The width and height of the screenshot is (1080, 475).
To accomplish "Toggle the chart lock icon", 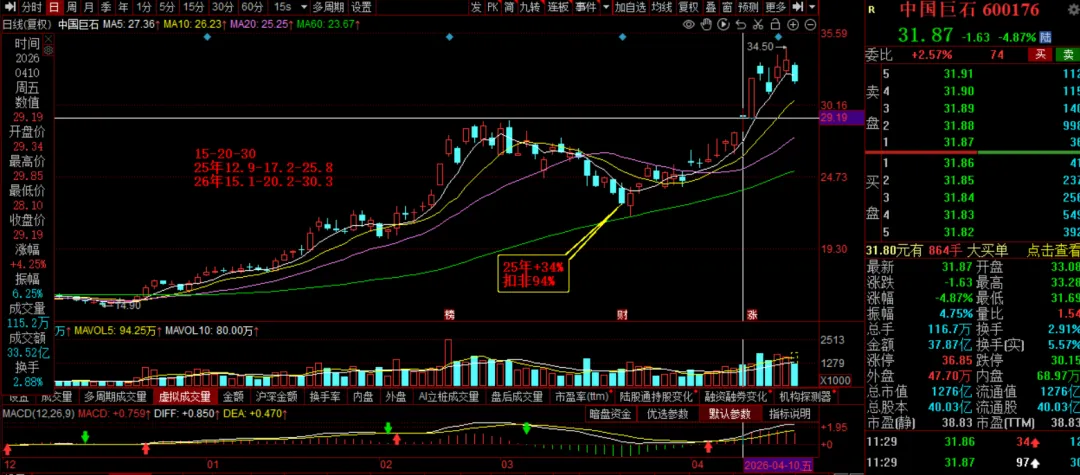I will (x=775, y=25).
